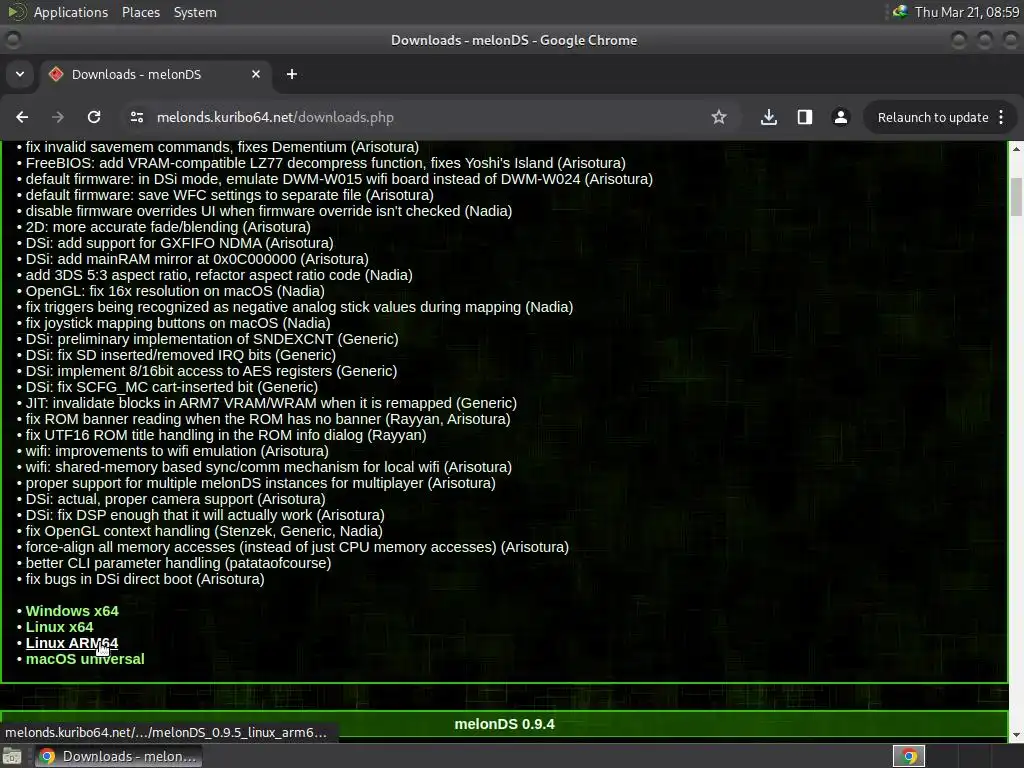
Task: Click the scrollbar up arrow
Action: tap(1016, 149)
